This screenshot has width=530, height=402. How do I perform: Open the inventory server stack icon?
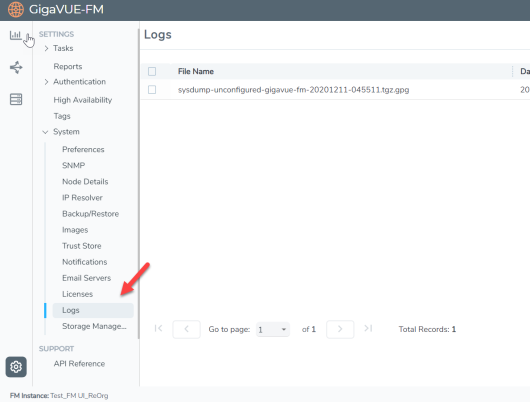[x=16, y=99]
